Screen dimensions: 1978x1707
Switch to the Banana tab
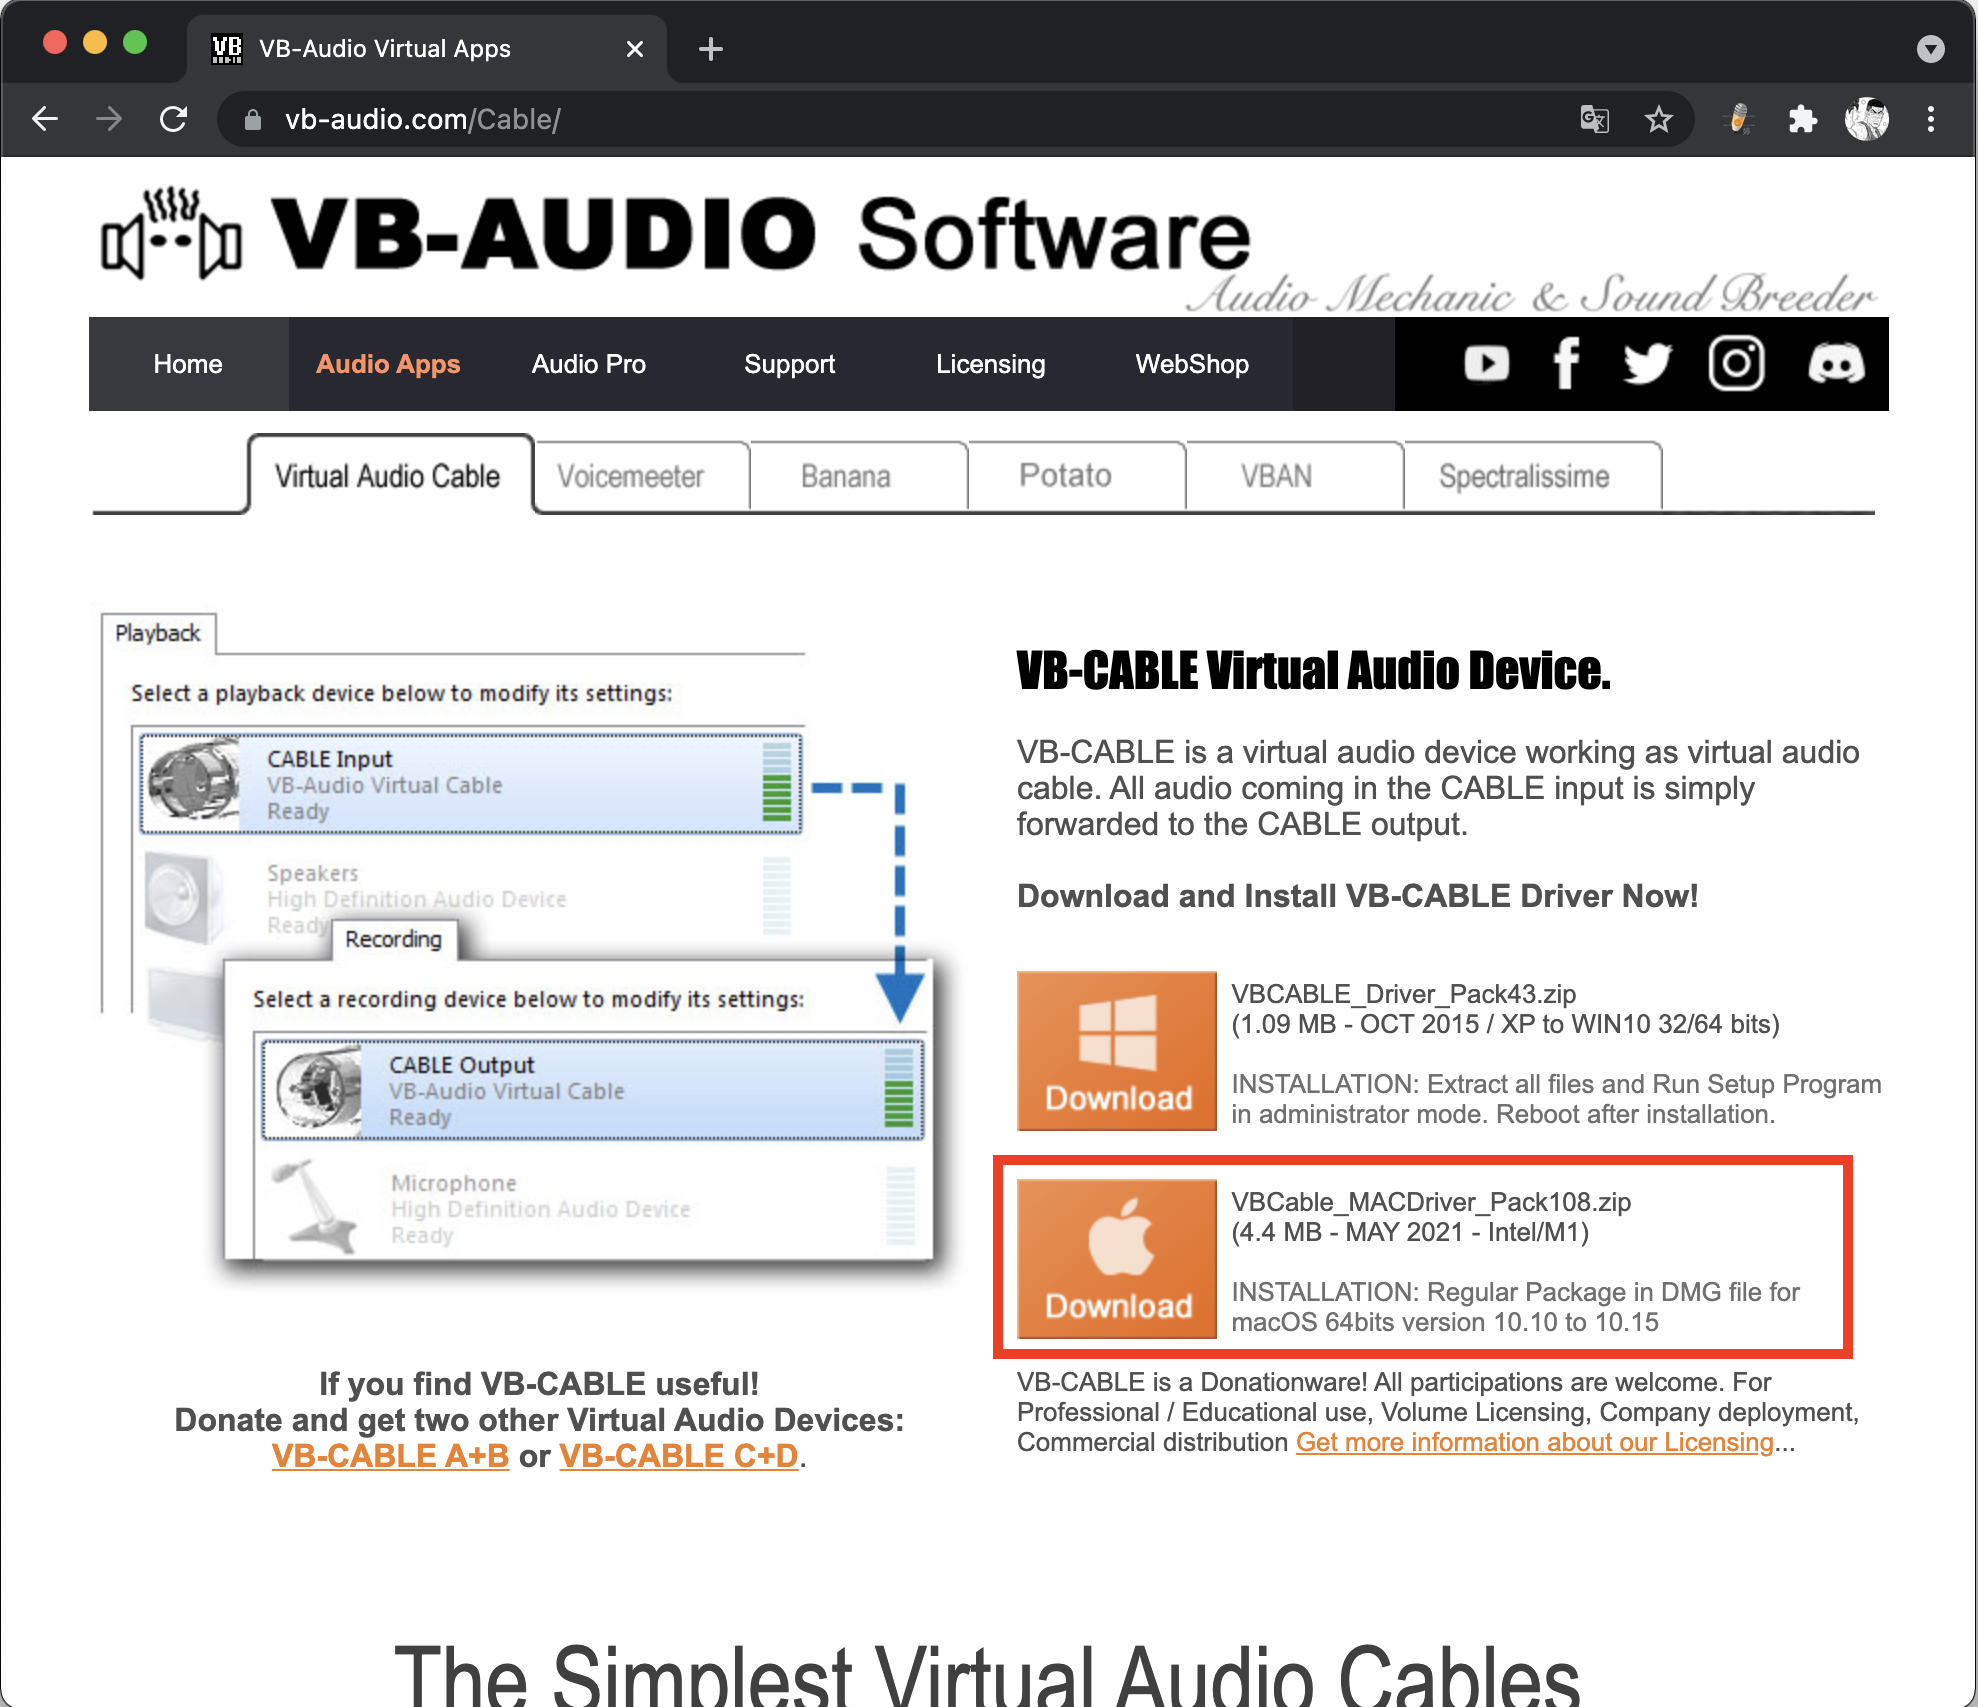point(858,476)
